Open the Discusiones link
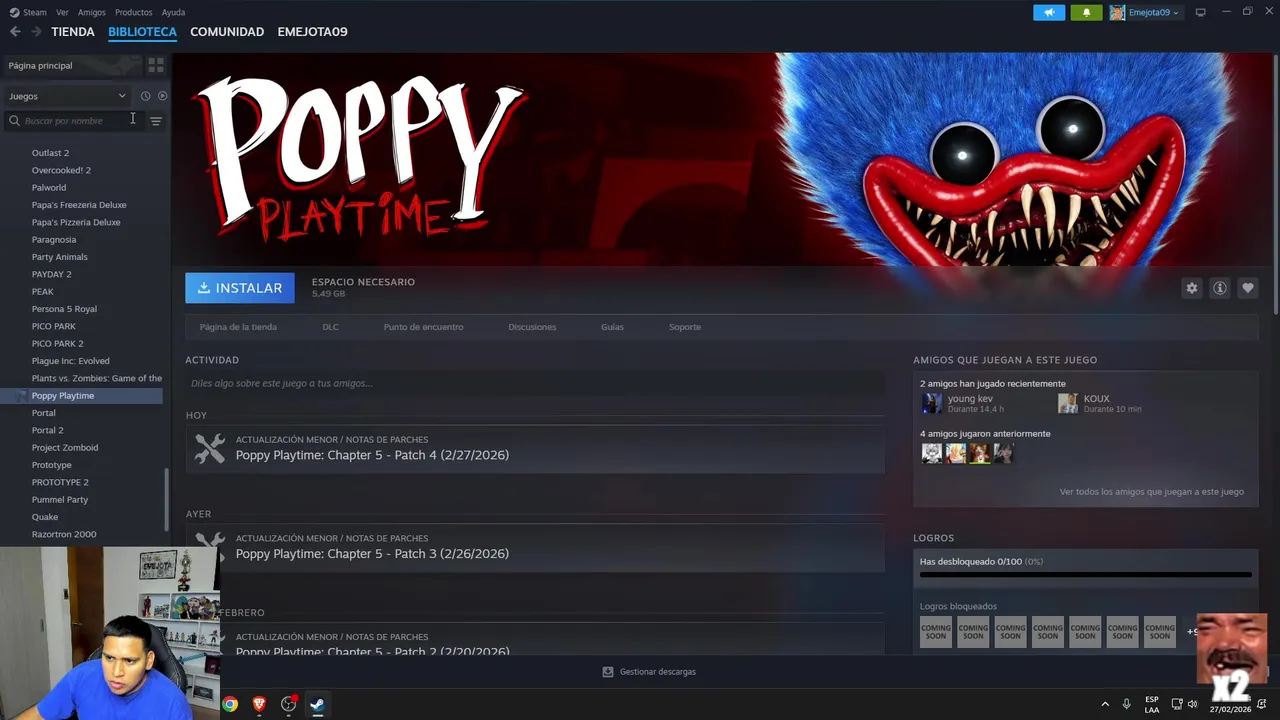Image resolution: width=1280 pixels, height=720 pixels. coord(532,327)
